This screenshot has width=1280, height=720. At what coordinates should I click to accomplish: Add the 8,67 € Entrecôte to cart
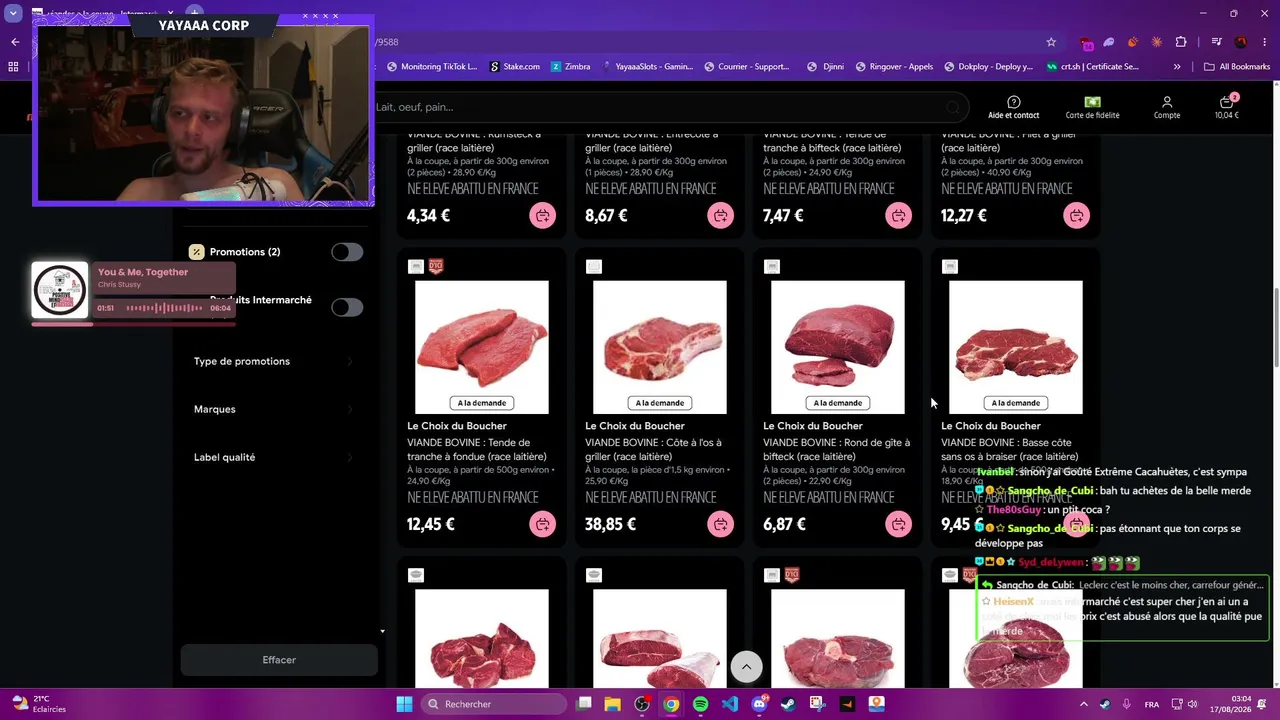[720, 215]
